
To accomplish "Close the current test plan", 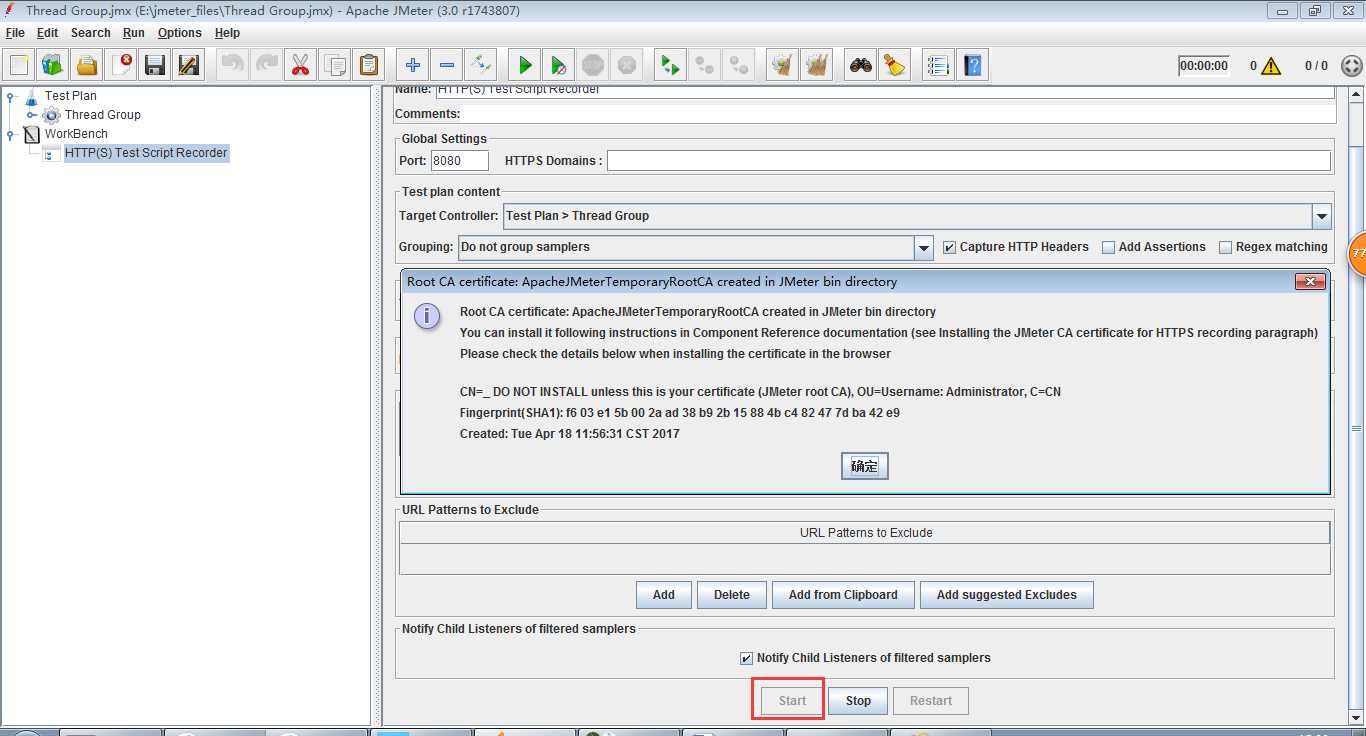I will pos(121,65).
